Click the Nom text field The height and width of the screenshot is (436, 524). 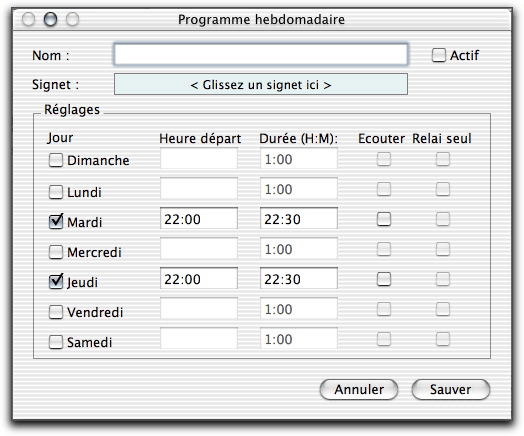click(x=261, y=54)
